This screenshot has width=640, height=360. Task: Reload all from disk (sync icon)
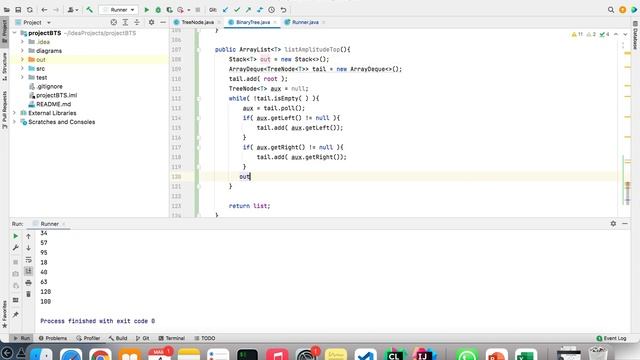pyautogui.click(x=29, y=10)
